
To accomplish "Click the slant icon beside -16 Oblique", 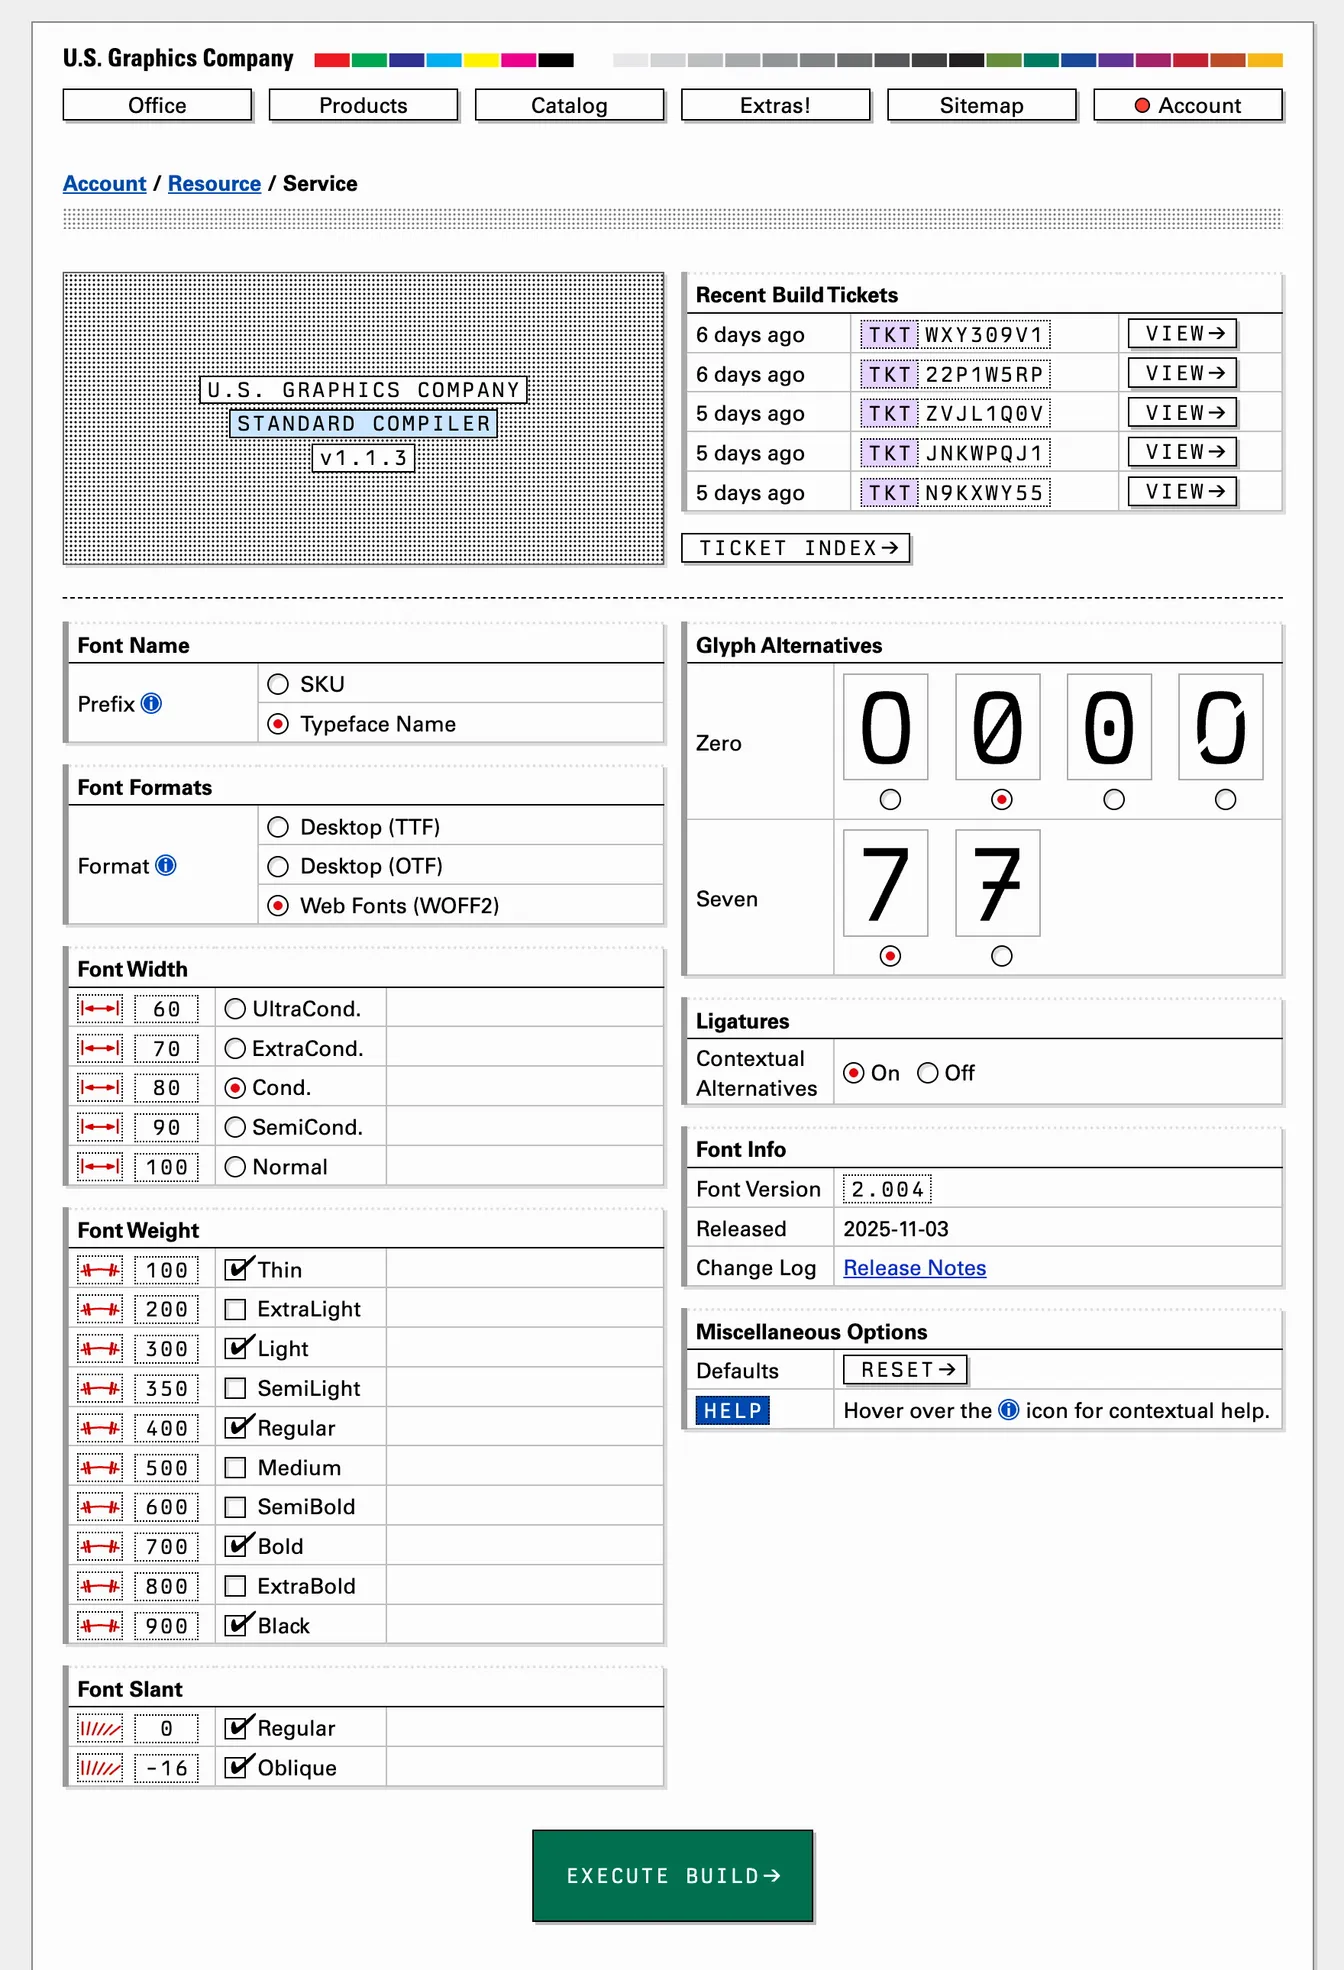I will tap(100, 1767).
